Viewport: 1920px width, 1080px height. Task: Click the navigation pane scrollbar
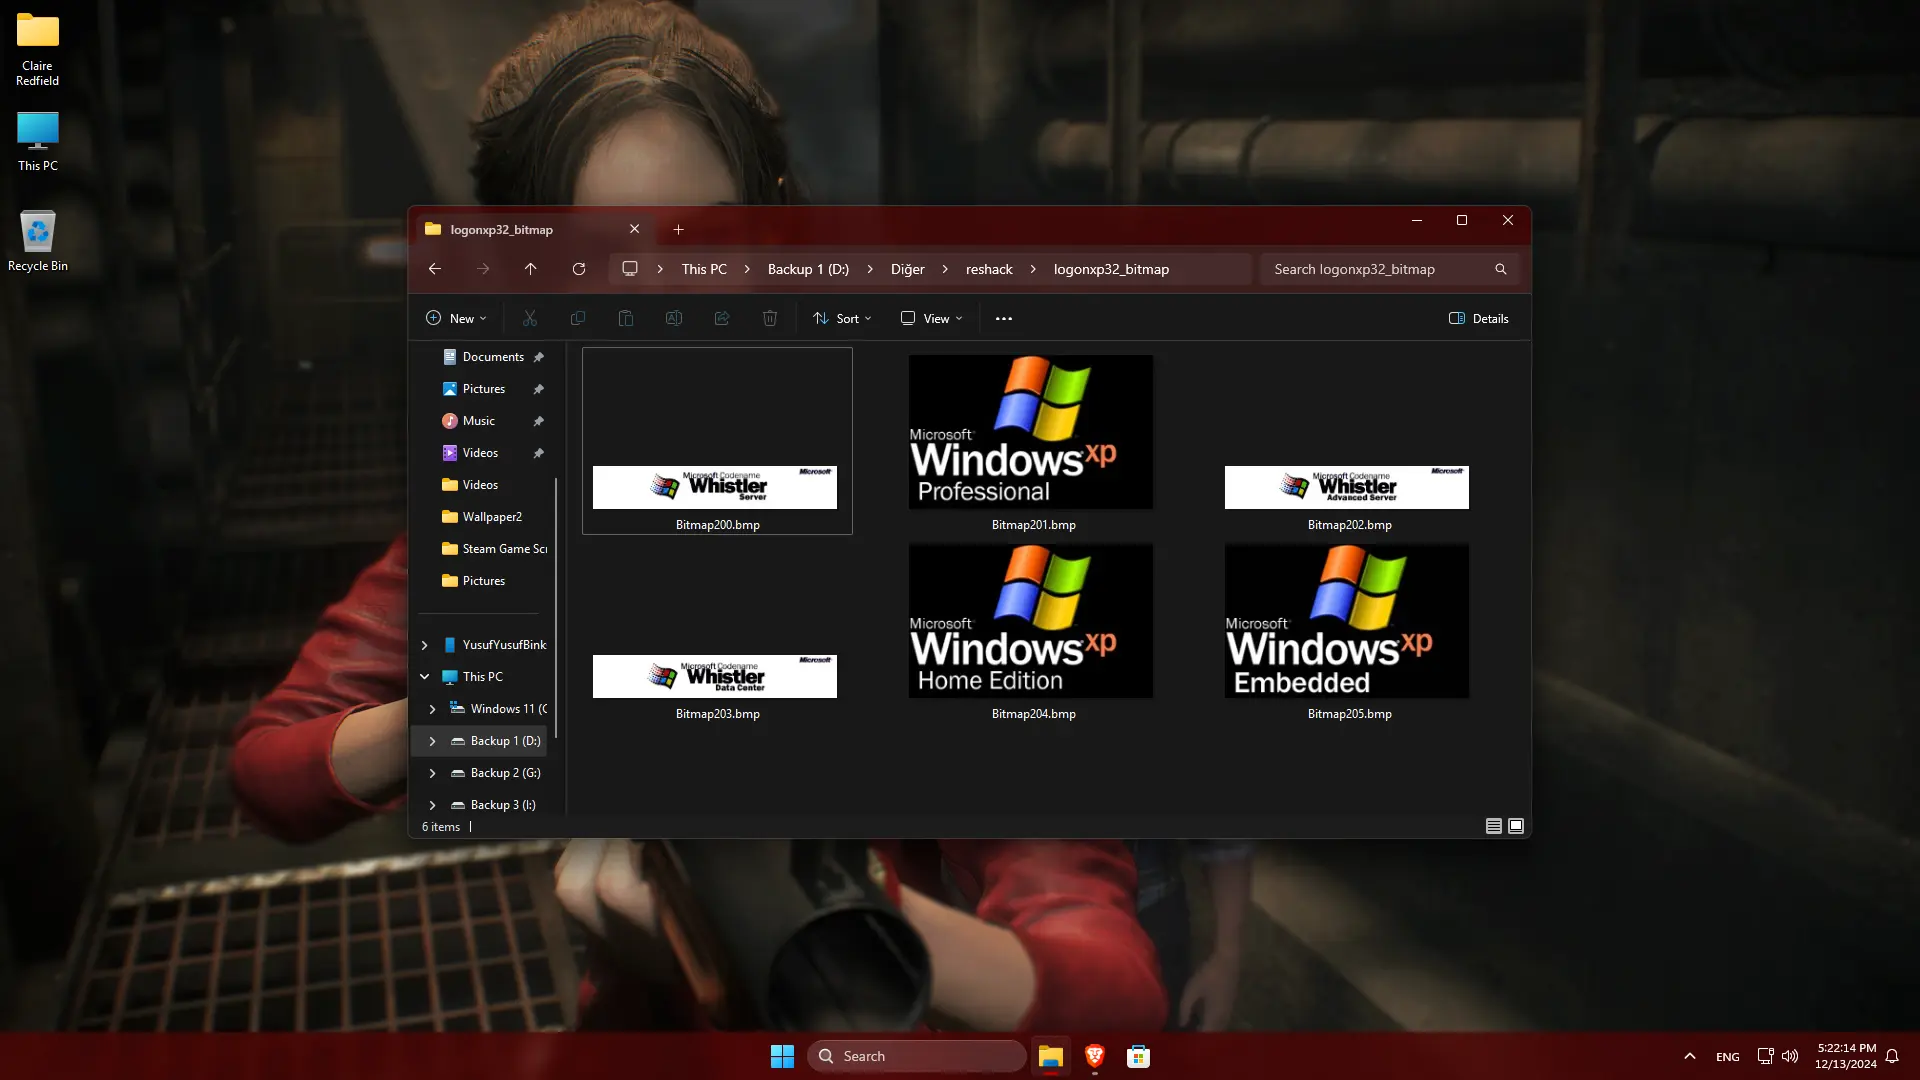[x=556, y=610]
